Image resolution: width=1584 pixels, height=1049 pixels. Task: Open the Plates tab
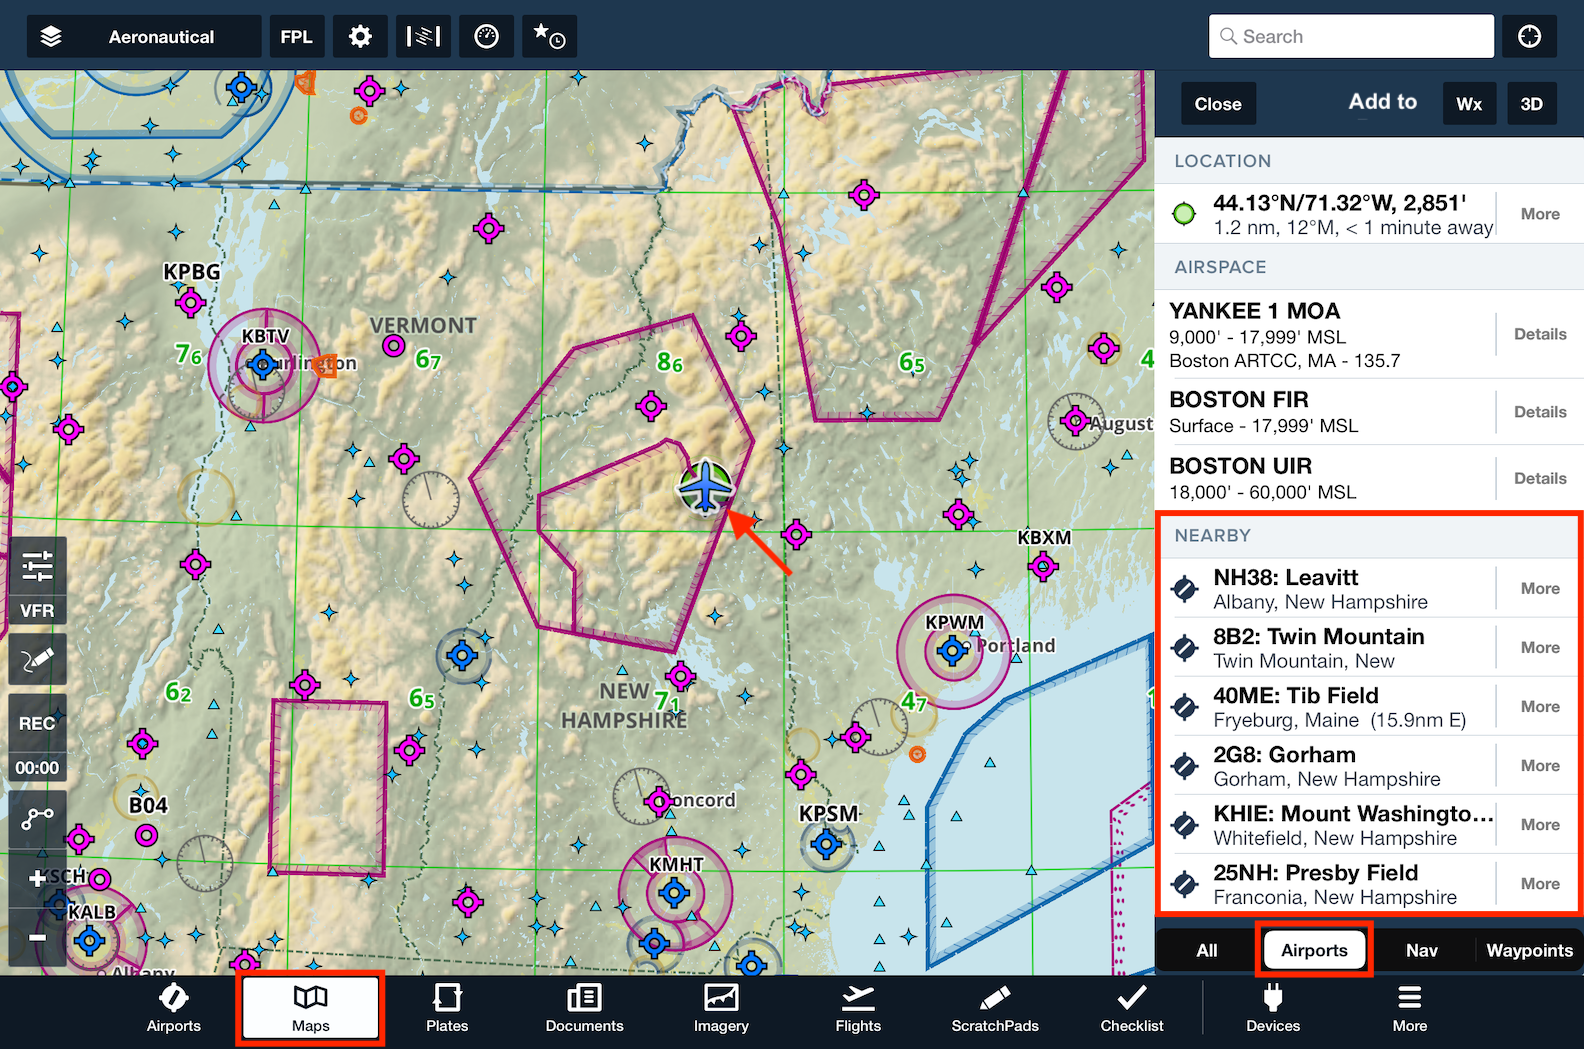point(447,1008)
